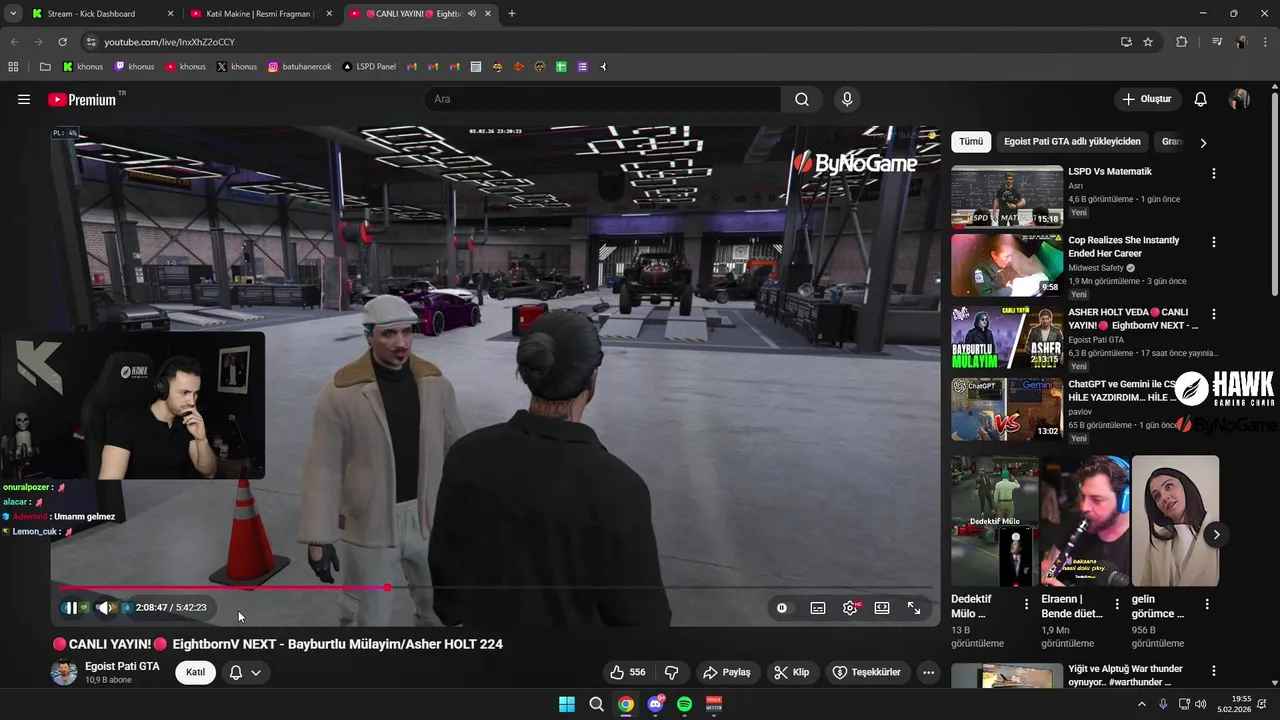Open a new browser tab
This screenshot has height=720, width=1280.
(512, 14)
